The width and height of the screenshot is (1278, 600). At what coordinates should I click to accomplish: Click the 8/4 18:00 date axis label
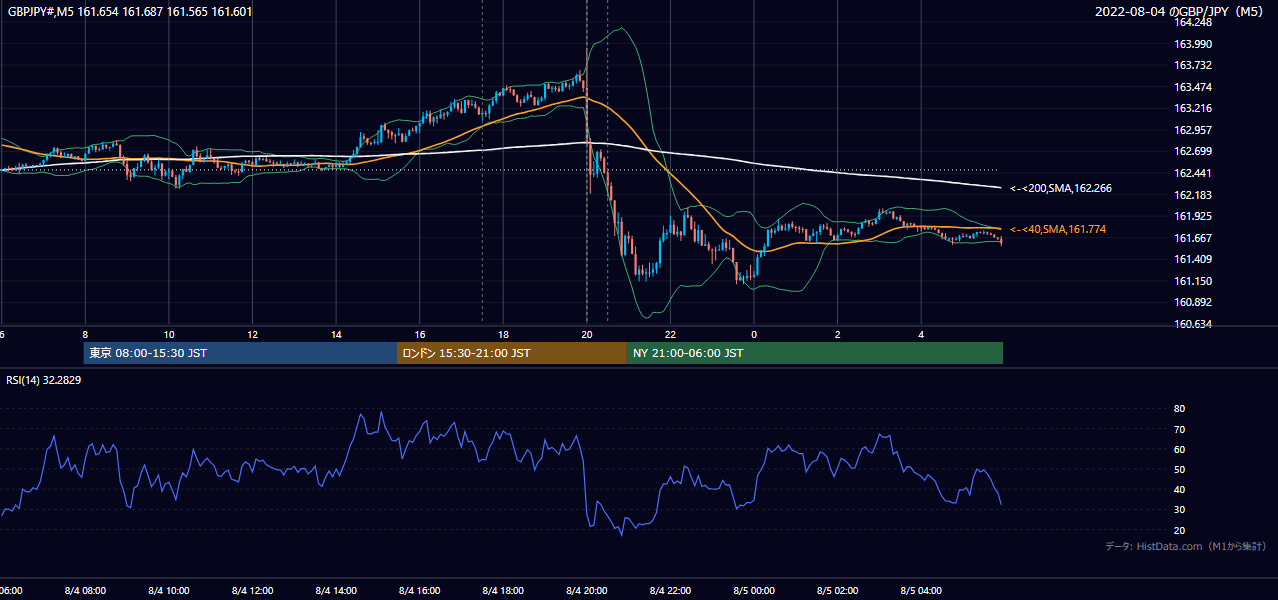[503, 591]
